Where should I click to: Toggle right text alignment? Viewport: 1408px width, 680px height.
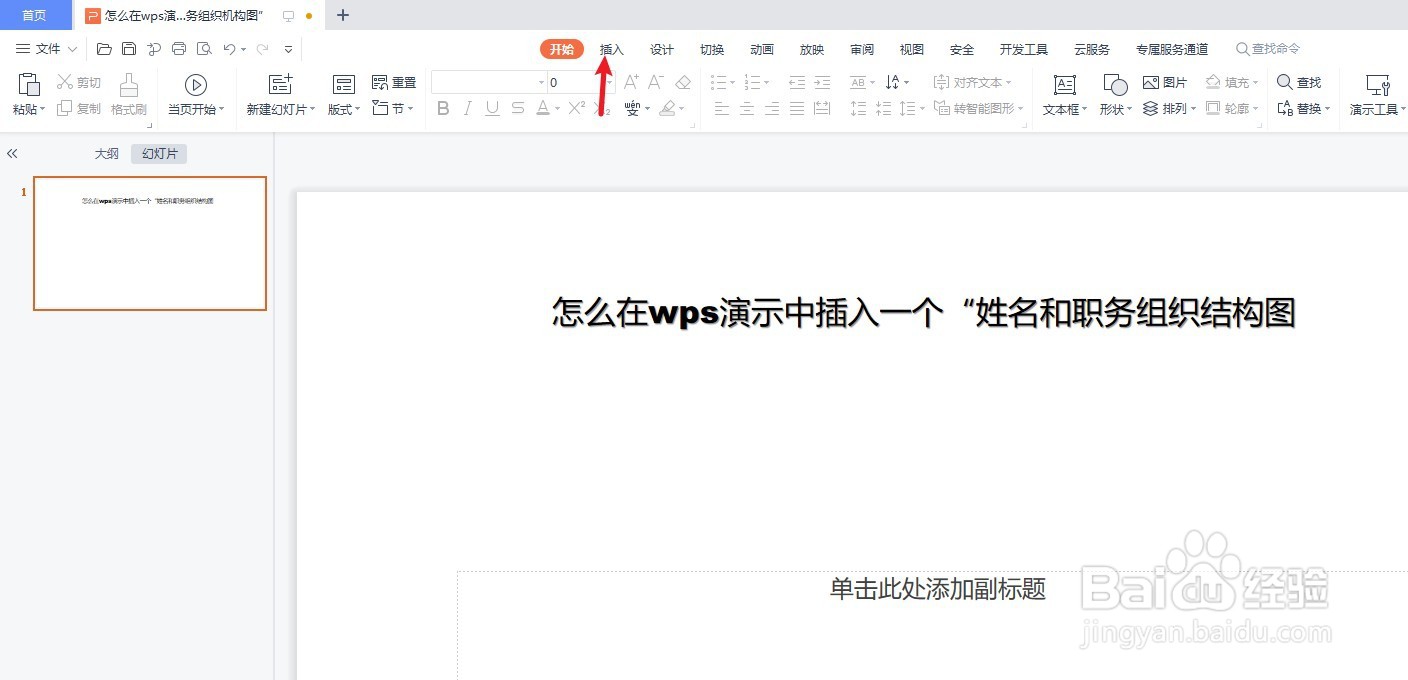point(772,108)
